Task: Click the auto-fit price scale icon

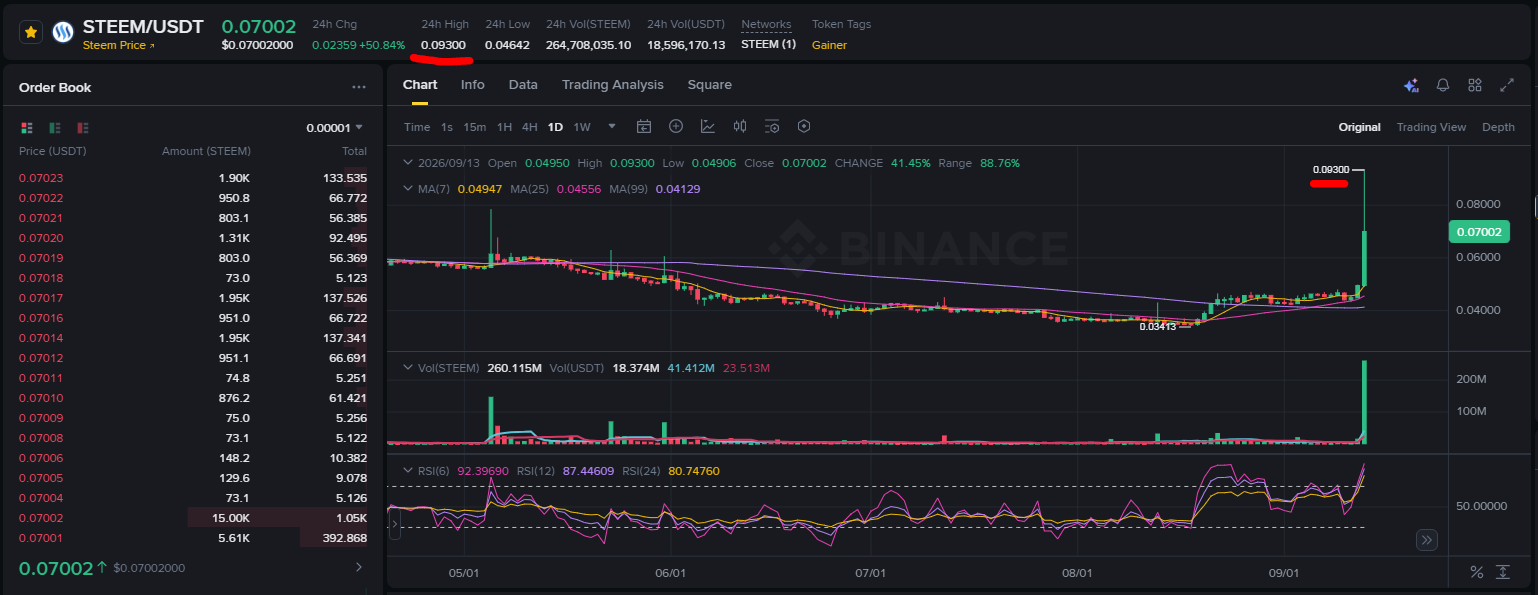Action: click(x=1503, y=572)
